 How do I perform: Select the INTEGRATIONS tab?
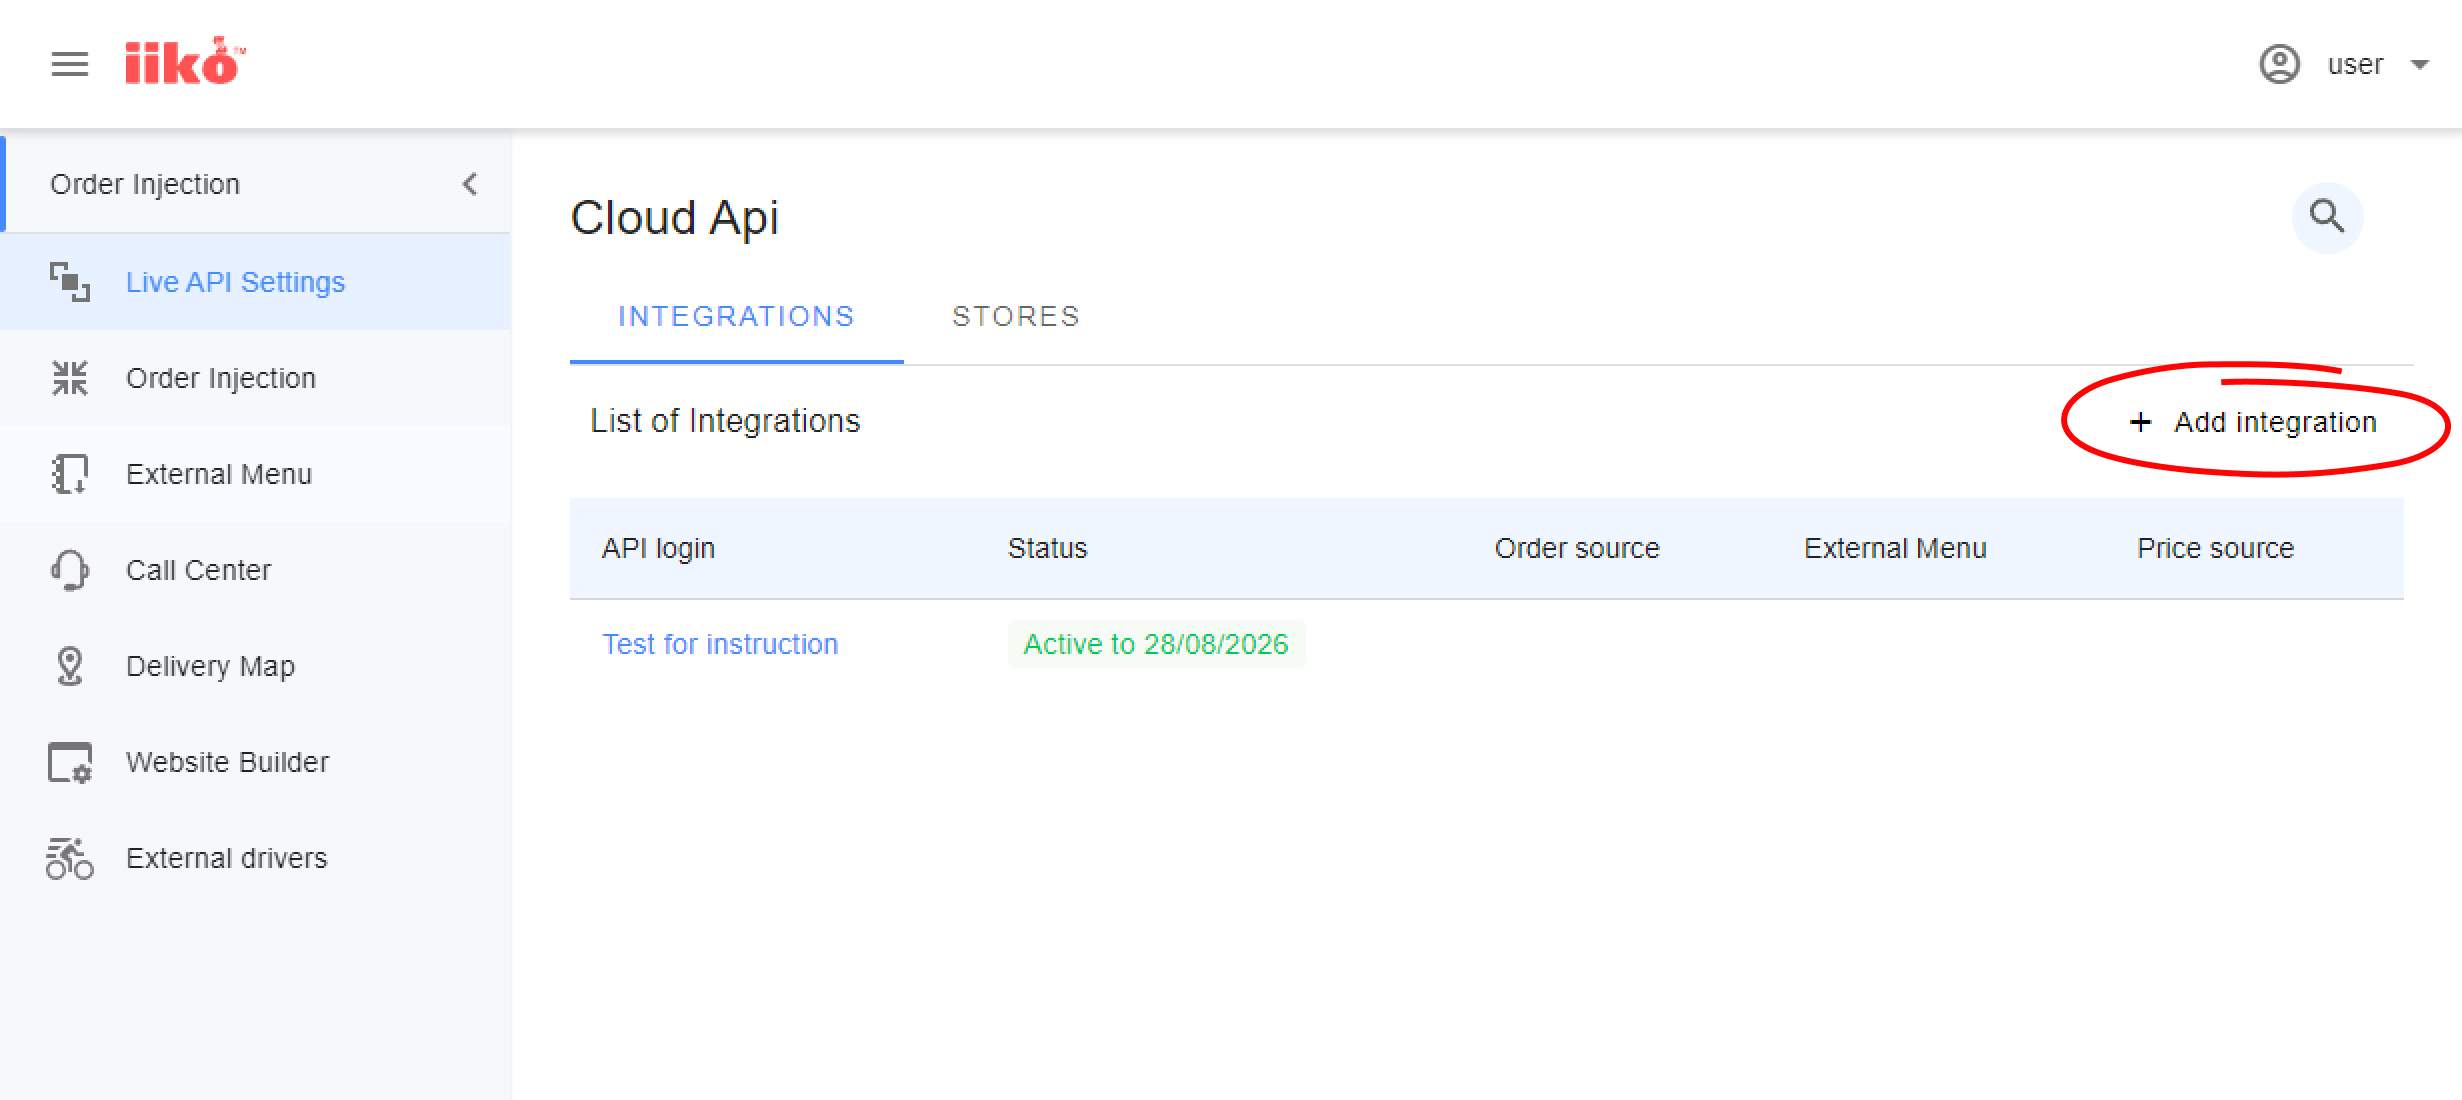point(736,317)
